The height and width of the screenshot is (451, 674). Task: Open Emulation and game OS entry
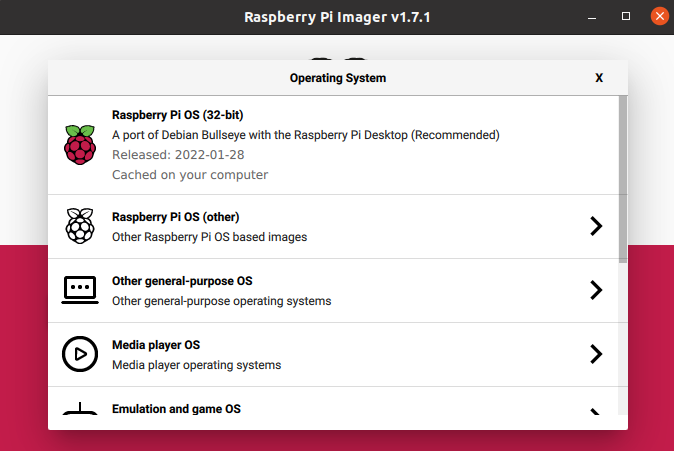(x=176, y=409)
